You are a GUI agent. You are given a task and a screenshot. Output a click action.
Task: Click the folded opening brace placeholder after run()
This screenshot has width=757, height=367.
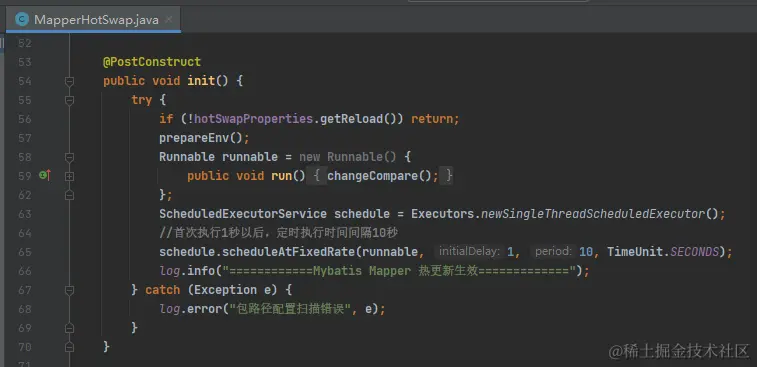317,176
